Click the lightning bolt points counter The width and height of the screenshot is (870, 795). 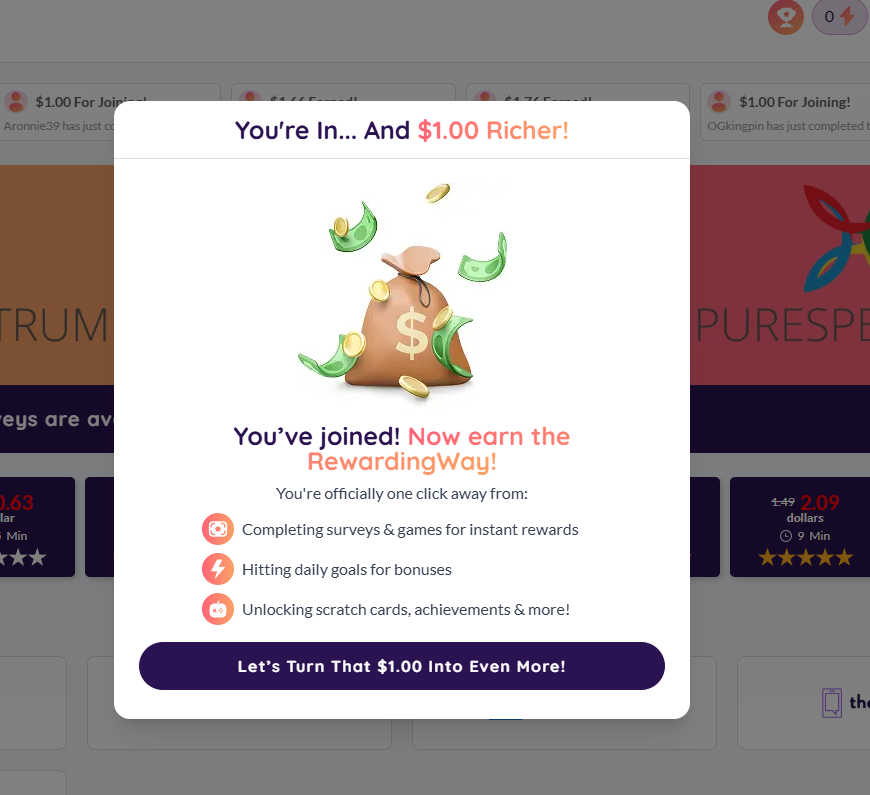839,16
